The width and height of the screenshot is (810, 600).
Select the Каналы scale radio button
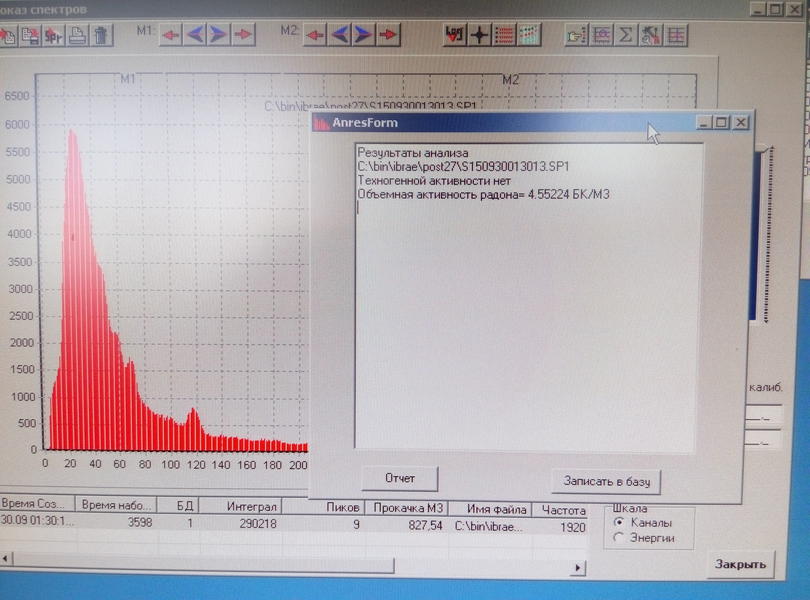click(619, 522)
